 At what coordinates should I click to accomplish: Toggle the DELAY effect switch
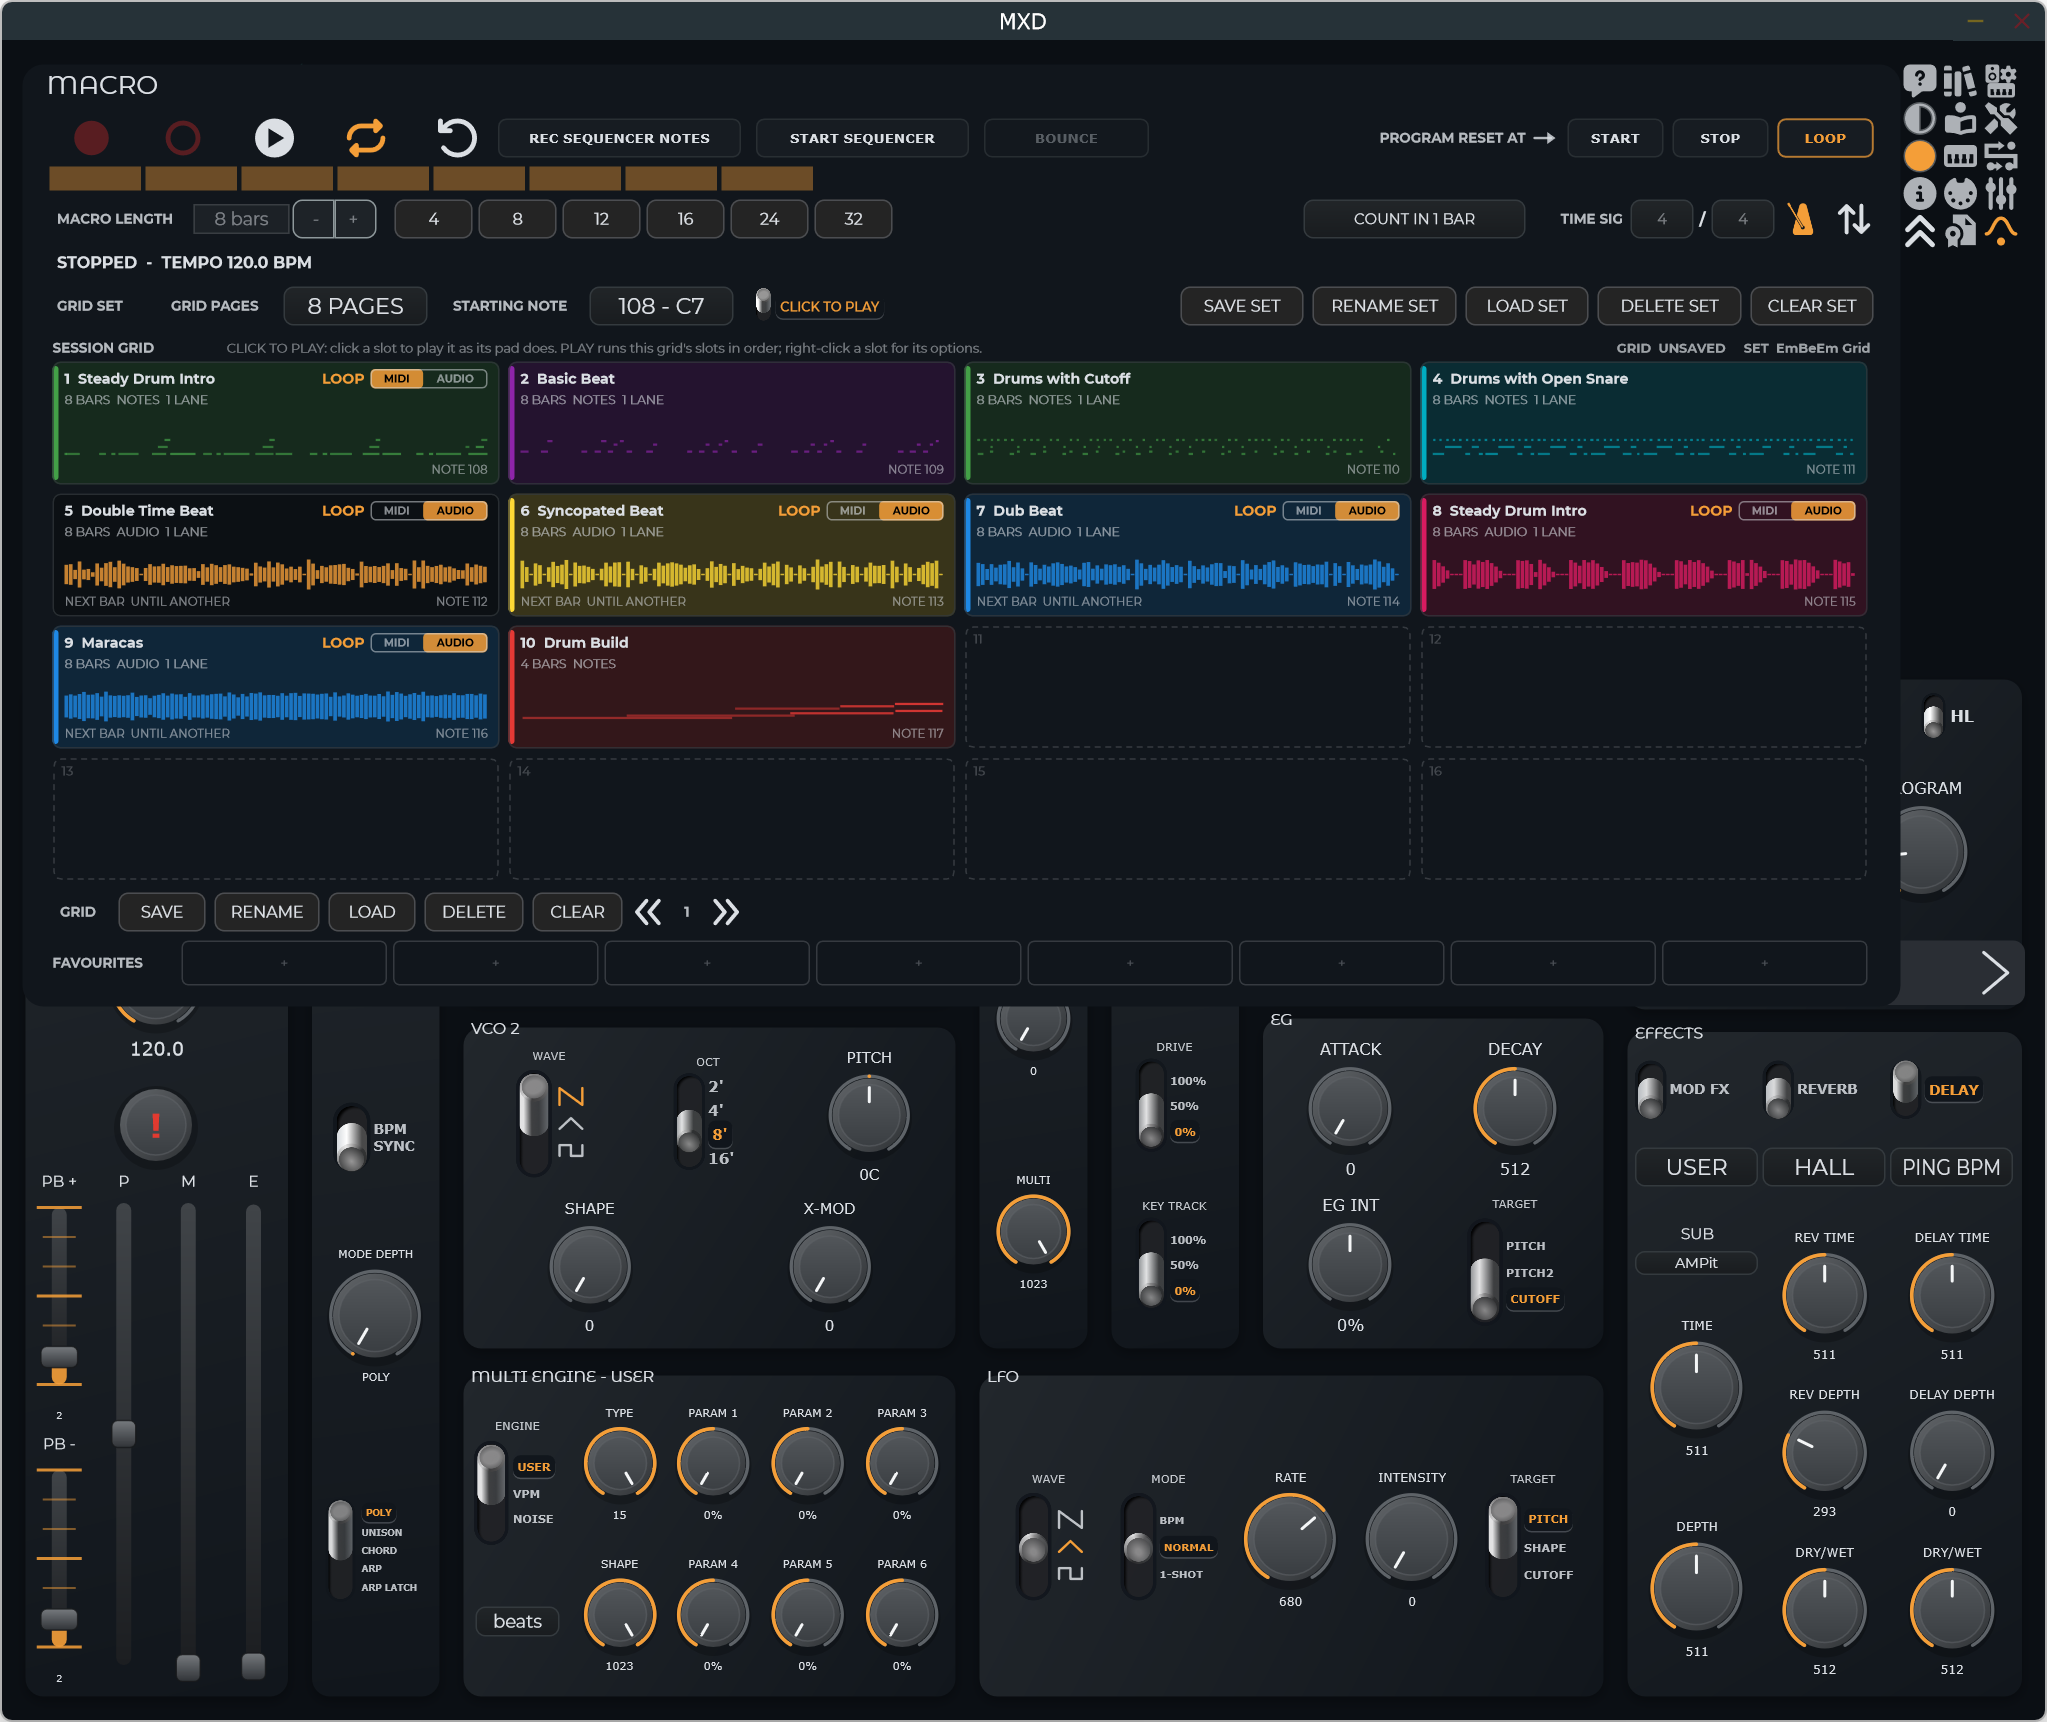coord(1906,1088)
